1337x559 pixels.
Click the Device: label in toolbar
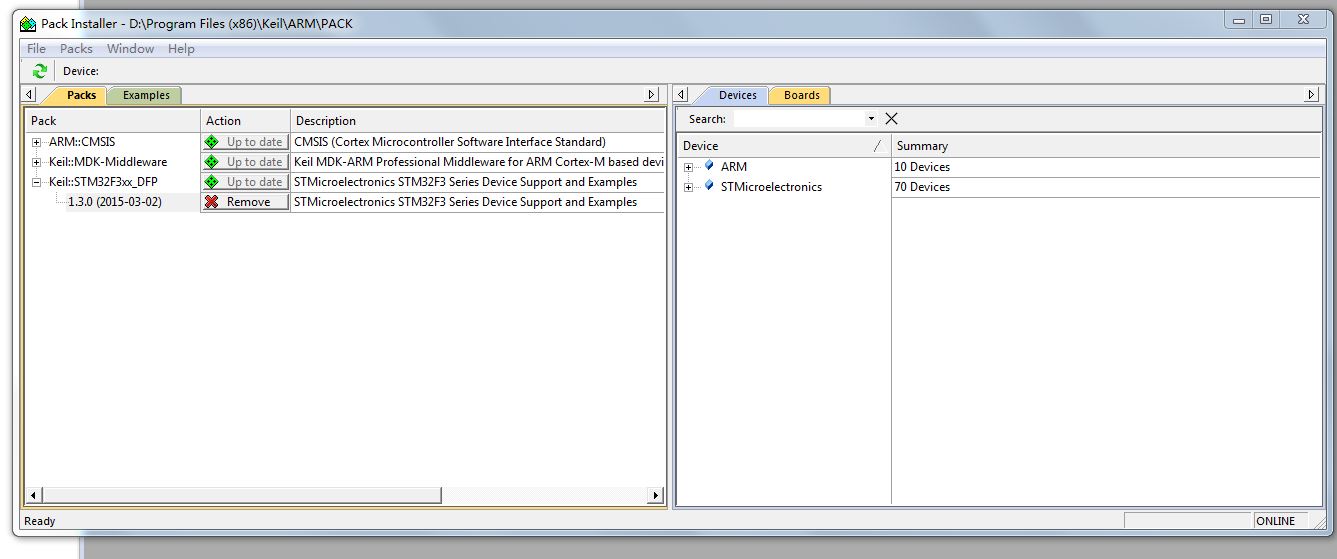[x=81, y=71]
